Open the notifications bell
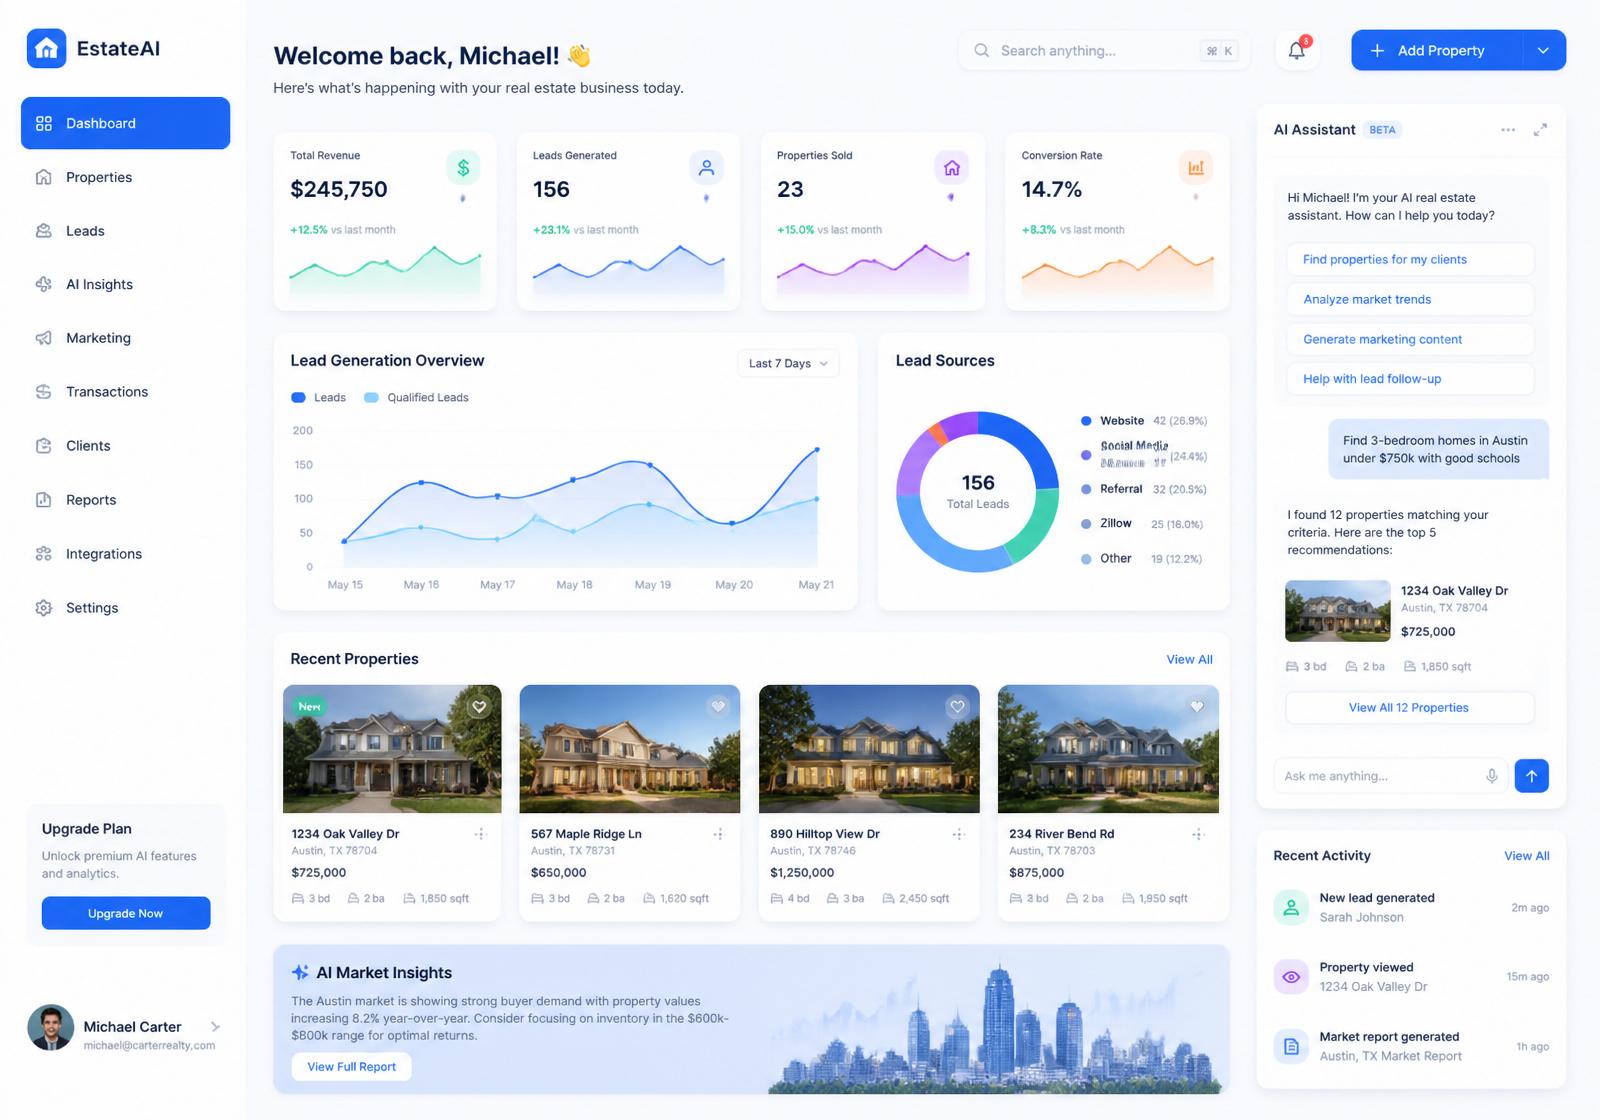Screen dimensions: 1600x1120 tap(1297, 50)
